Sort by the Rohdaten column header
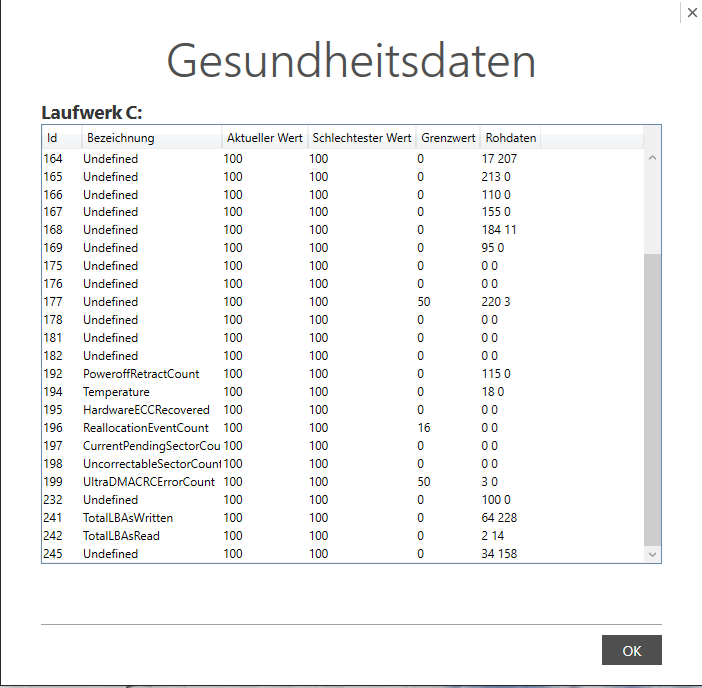Viewport: 702px width, 688px height. 510,138
